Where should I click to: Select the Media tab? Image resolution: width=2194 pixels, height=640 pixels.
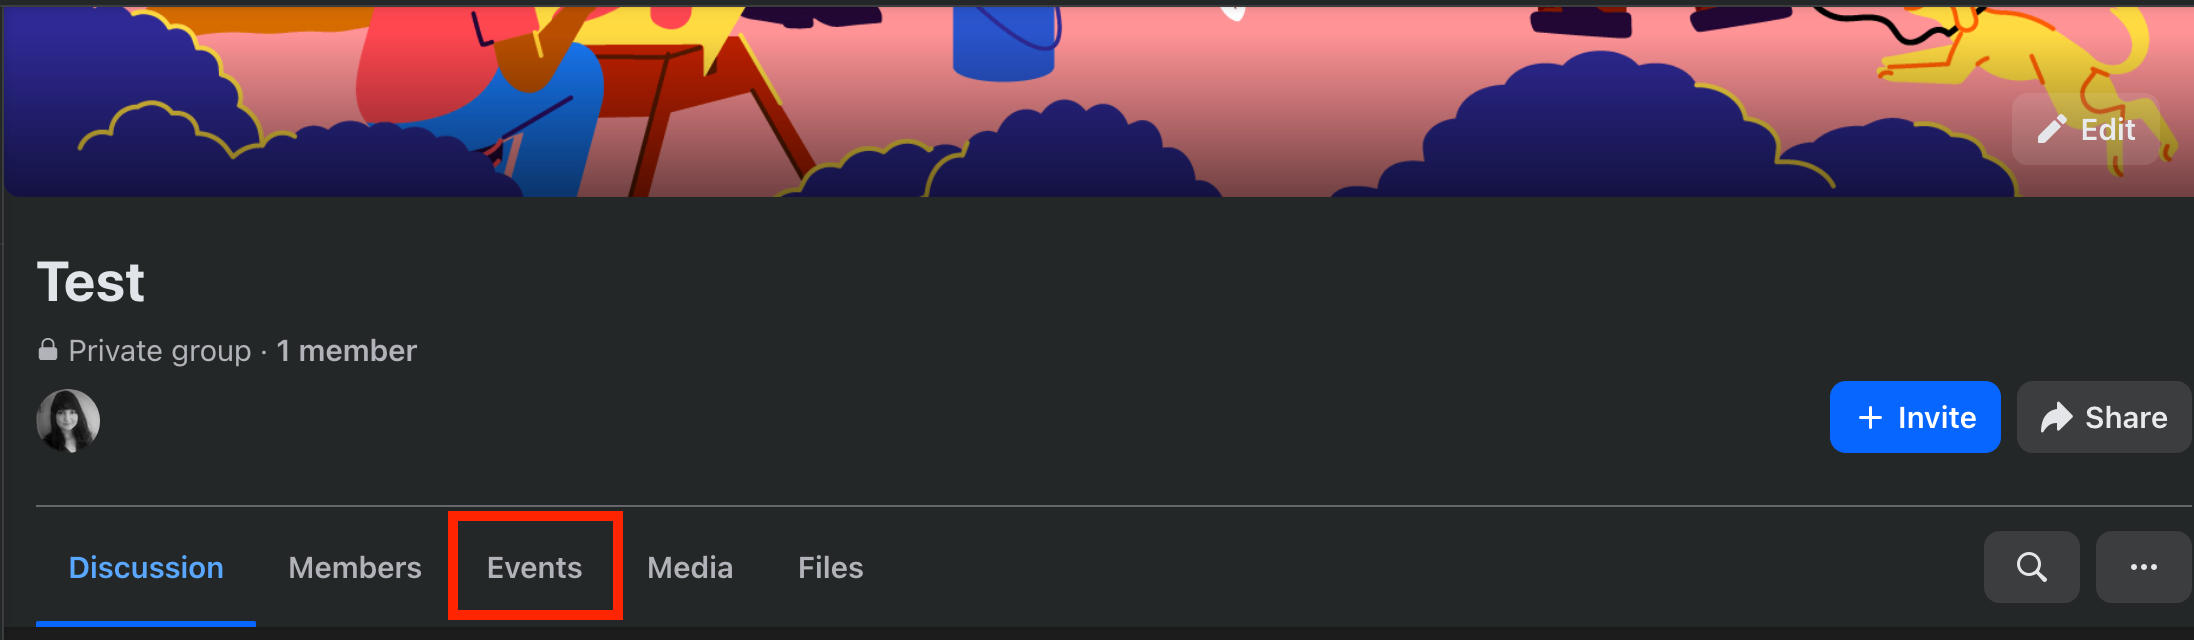[690, 567]
